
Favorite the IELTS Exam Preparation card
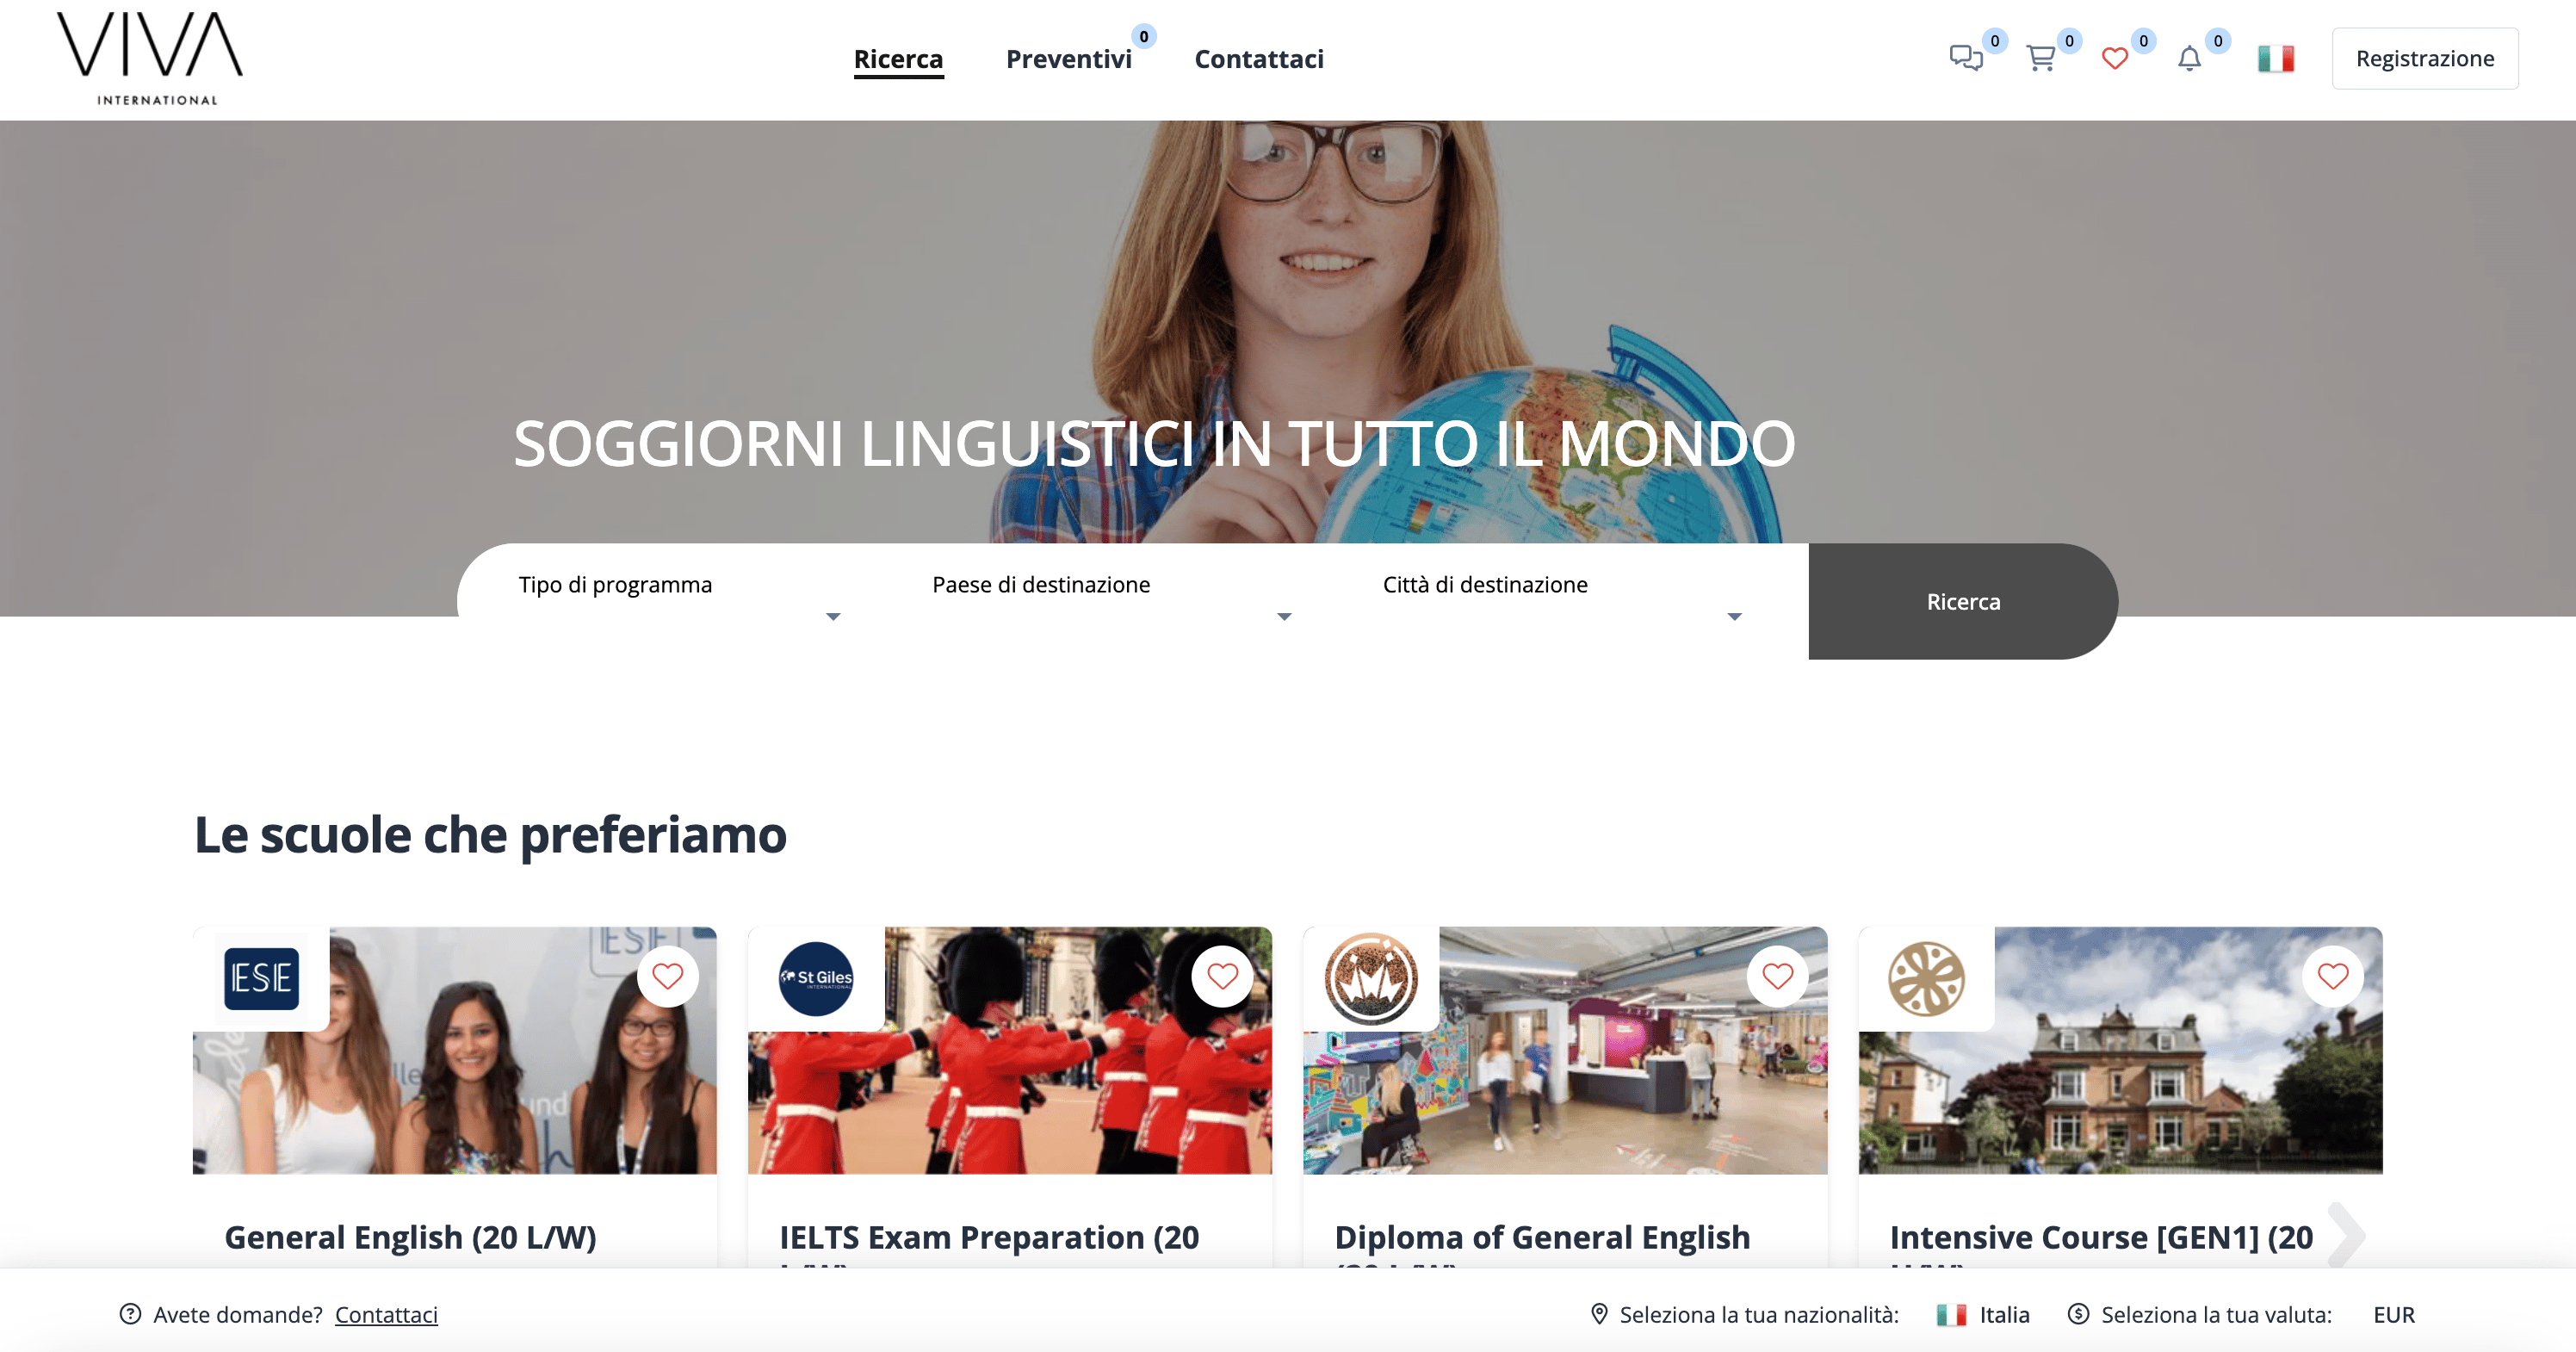1222,976
